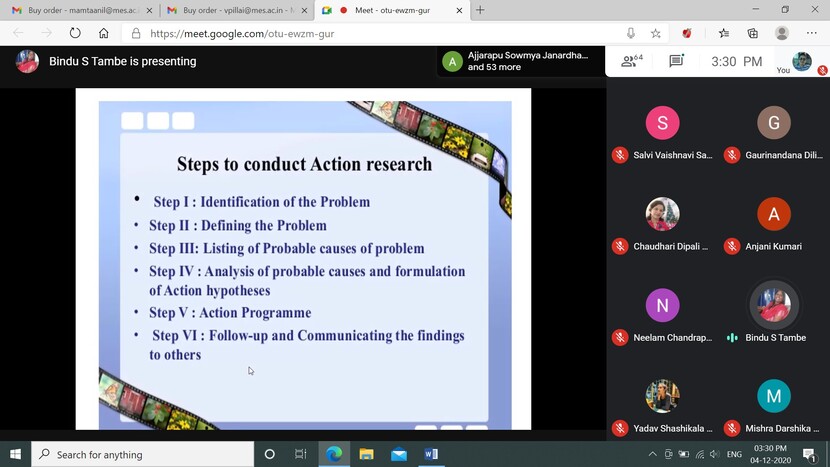830x467 pixels.
Task: Open Windows Start menu
Action: point(15,454)
